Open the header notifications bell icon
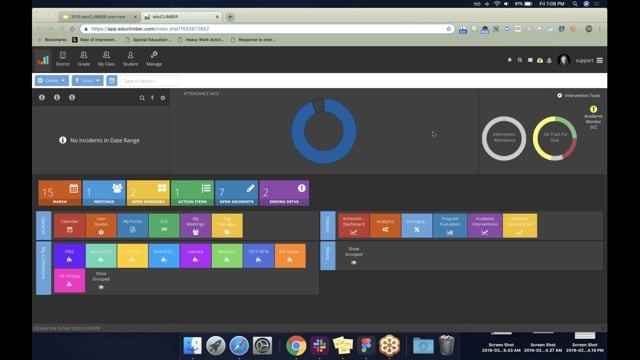Image resolution: width=640 pixels, height=360 pixels. pos(549,60)
